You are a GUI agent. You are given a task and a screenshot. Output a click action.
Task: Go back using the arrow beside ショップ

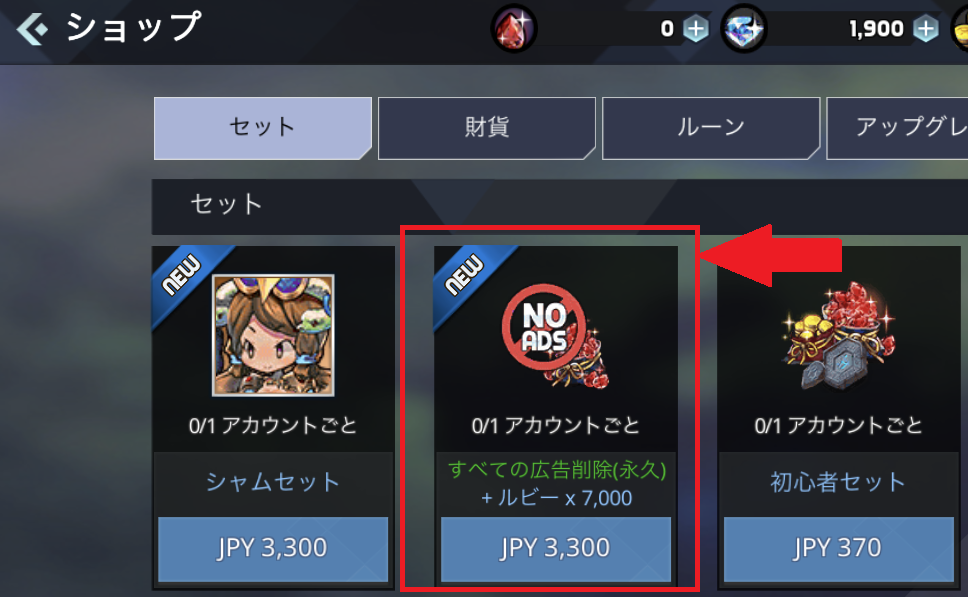32,28
